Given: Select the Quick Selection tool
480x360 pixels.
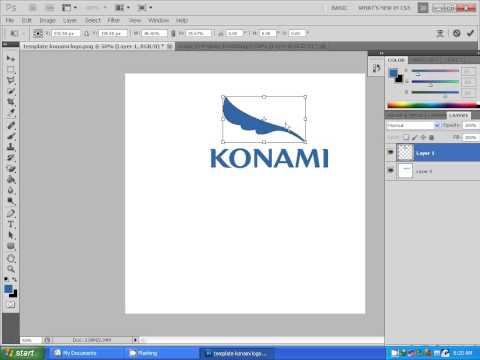Looking at the screenshot, I should pyautogui.click(x=11, y=91).
